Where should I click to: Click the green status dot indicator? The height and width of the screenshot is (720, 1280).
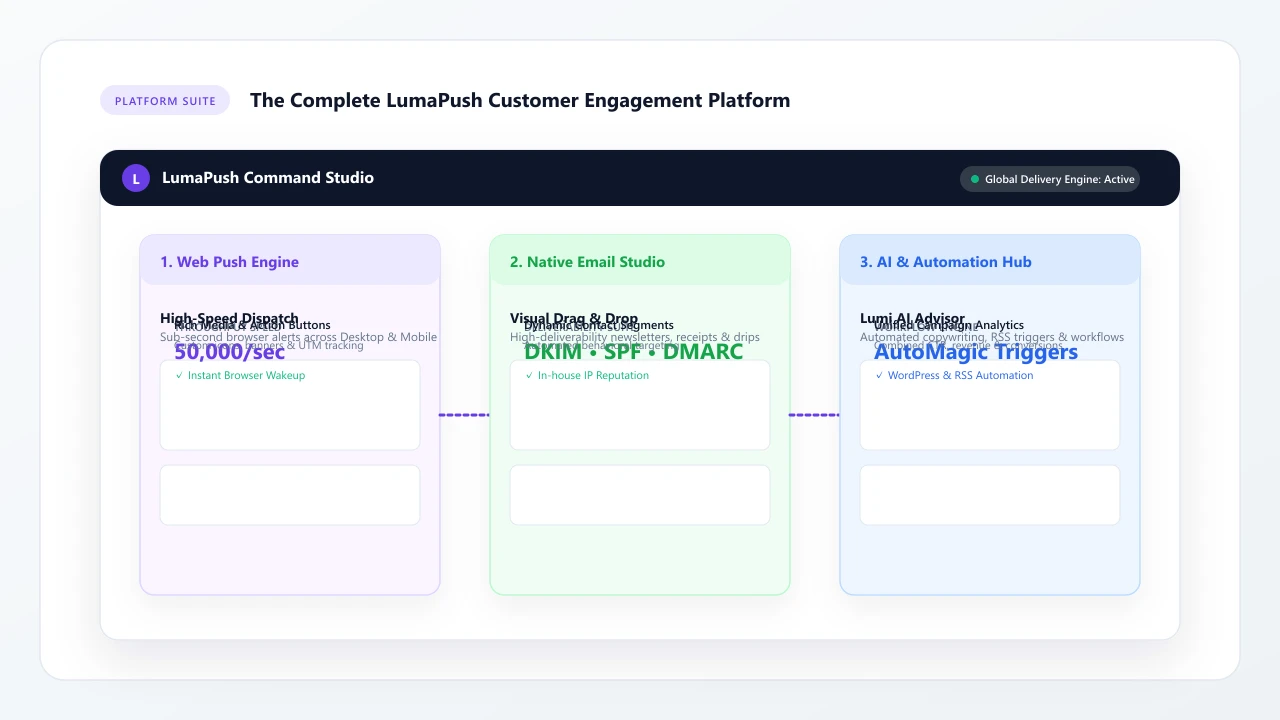[975, 179]
